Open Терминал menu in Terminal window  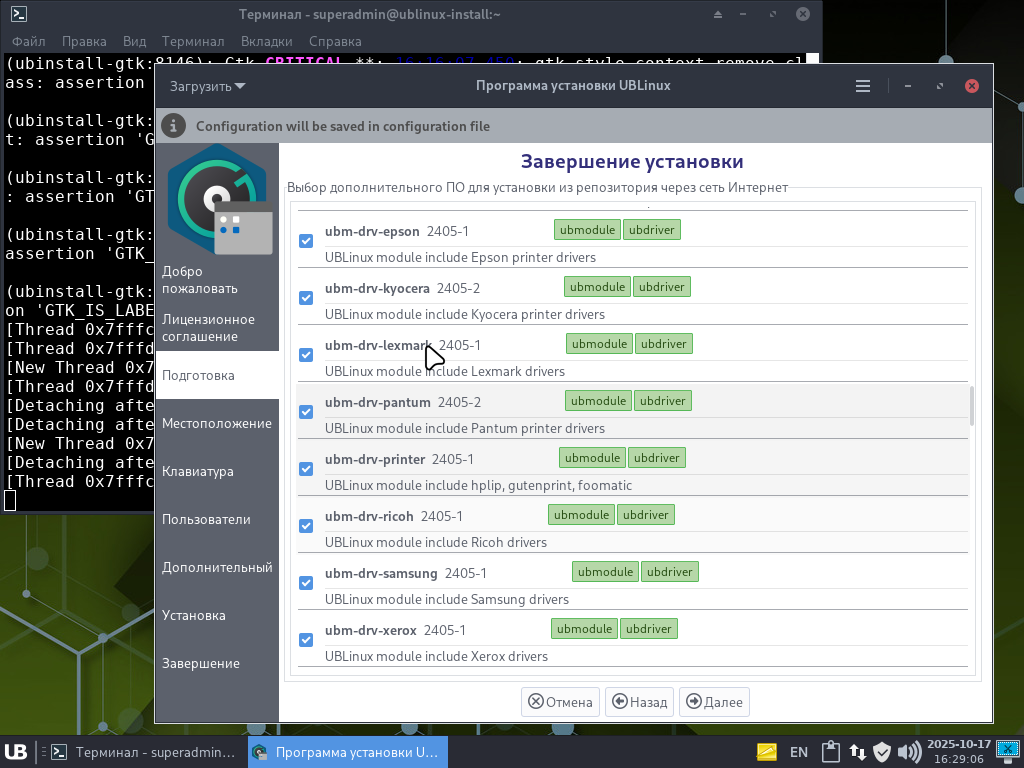(x=193, y=41)
